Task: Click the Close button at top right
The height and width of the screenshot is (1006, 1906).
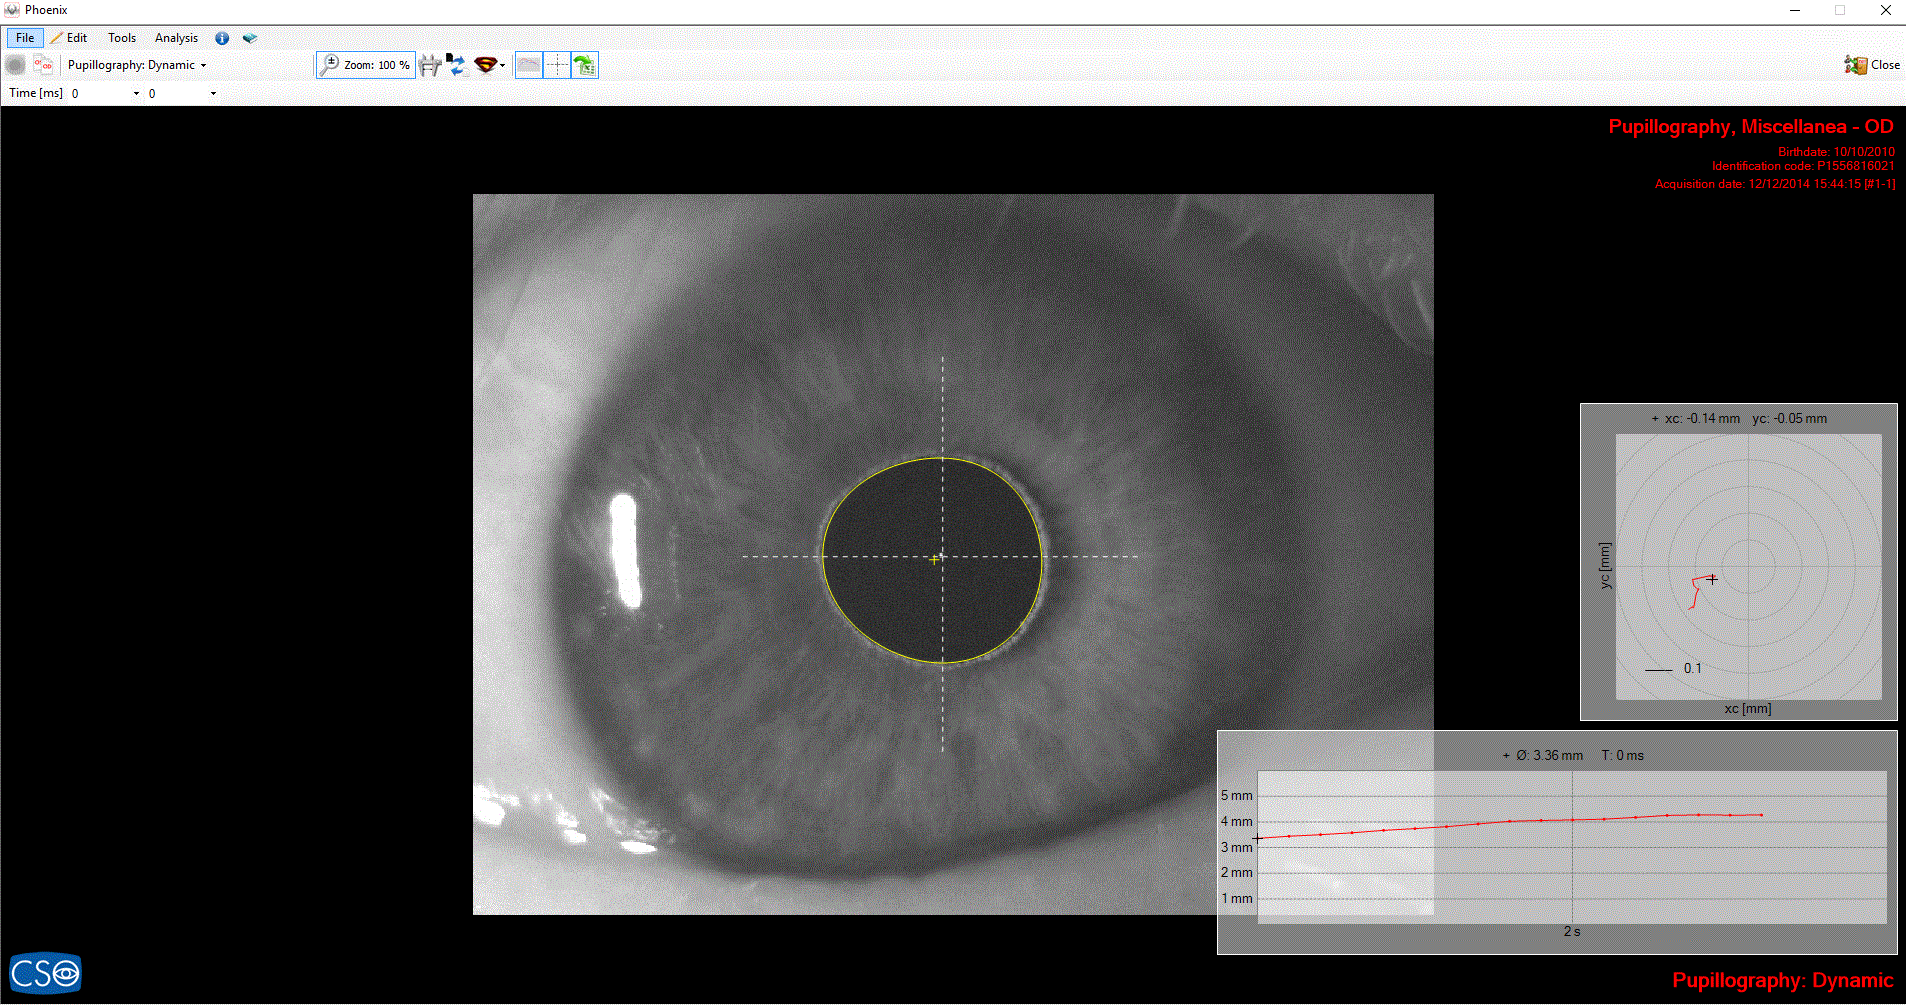Action: click(x=1872, y=65)
